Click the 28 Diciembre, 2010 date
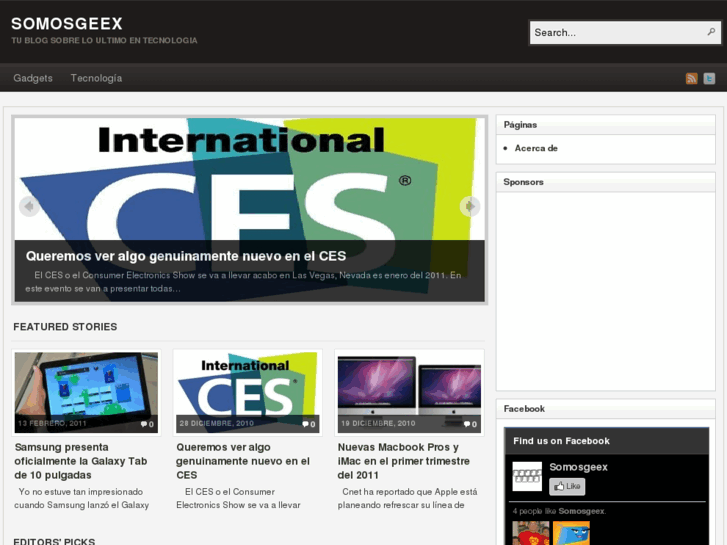This screenshot has width=727, height=545. (217, 423)
